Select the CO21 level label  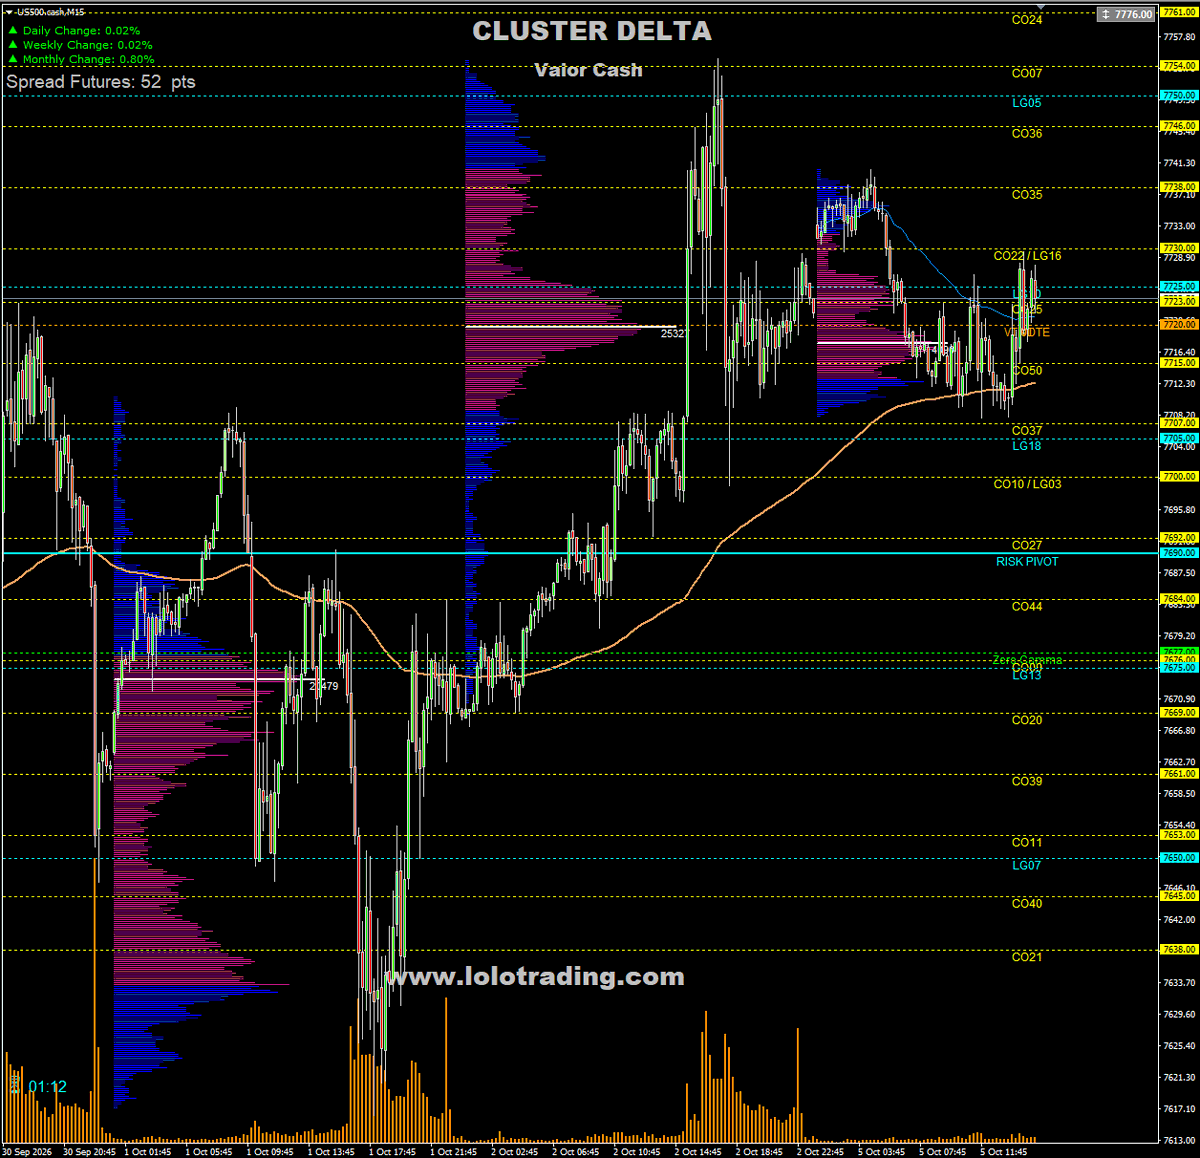pyautogui.click(x=1027, y=958)
